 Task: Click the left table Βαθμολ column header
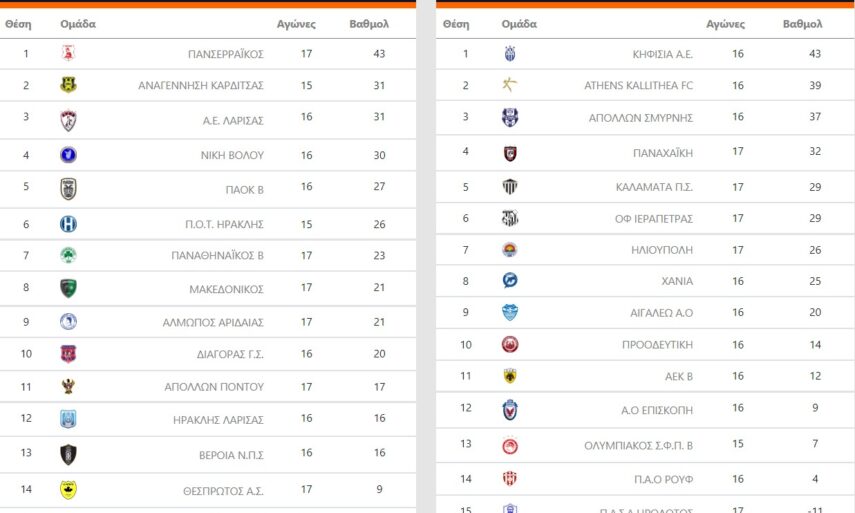point(369,24)
